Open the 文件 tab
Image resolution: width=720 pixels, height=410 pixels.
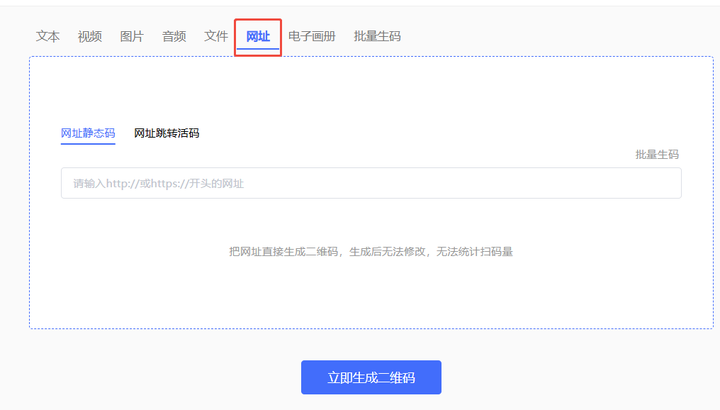coord(216,36)
